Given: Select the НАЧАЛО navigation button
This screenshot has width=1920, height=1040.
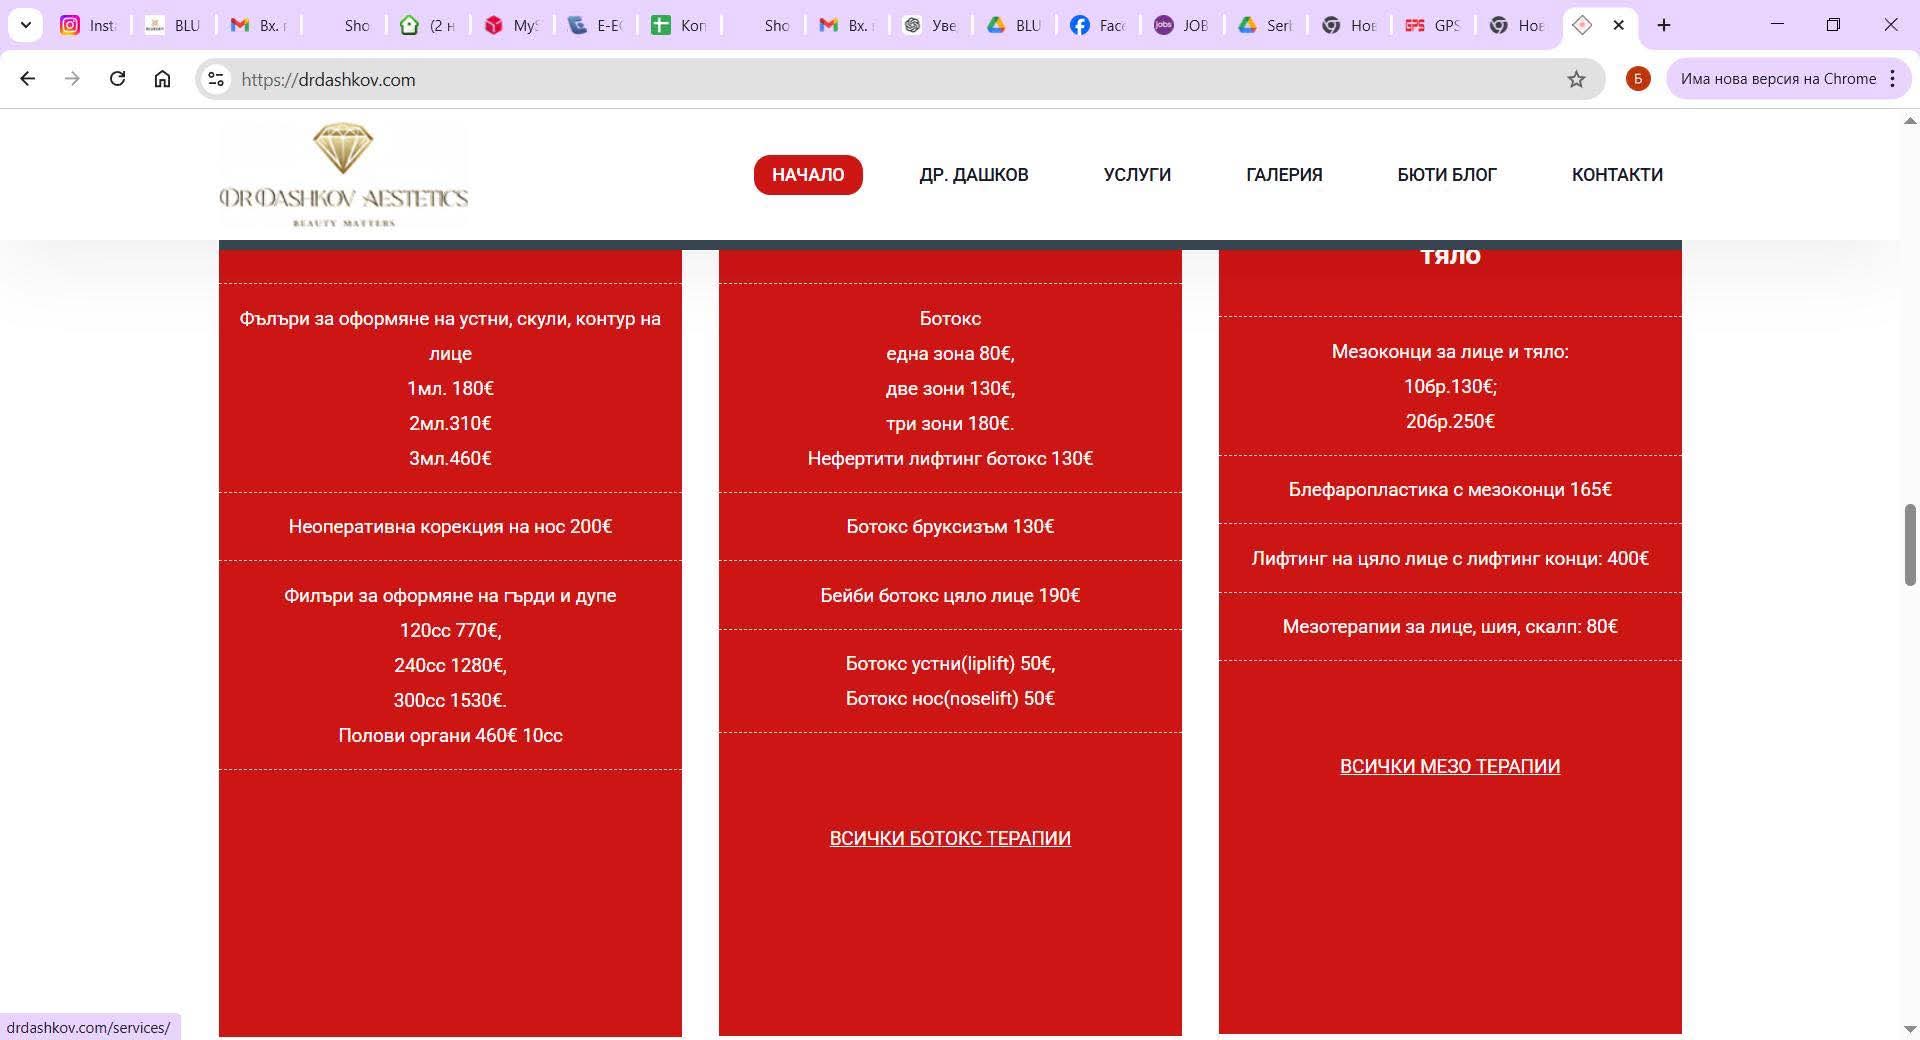Looking at the screenshot, I should coord(808,175).
